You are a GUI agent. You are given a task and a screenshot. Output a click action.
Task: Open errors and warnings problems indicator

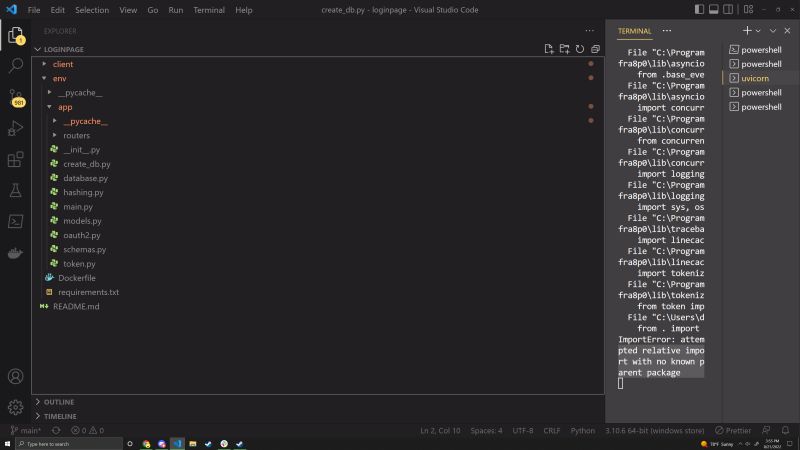[x=87, y=431]
